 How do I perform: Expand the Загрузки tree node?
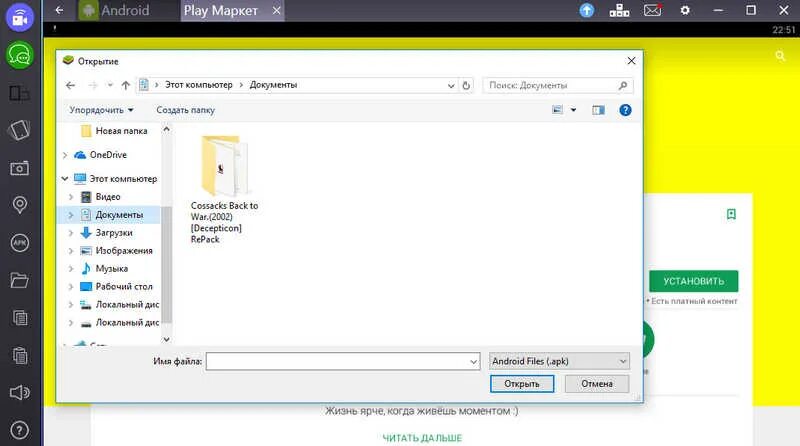tap(71, 233)
